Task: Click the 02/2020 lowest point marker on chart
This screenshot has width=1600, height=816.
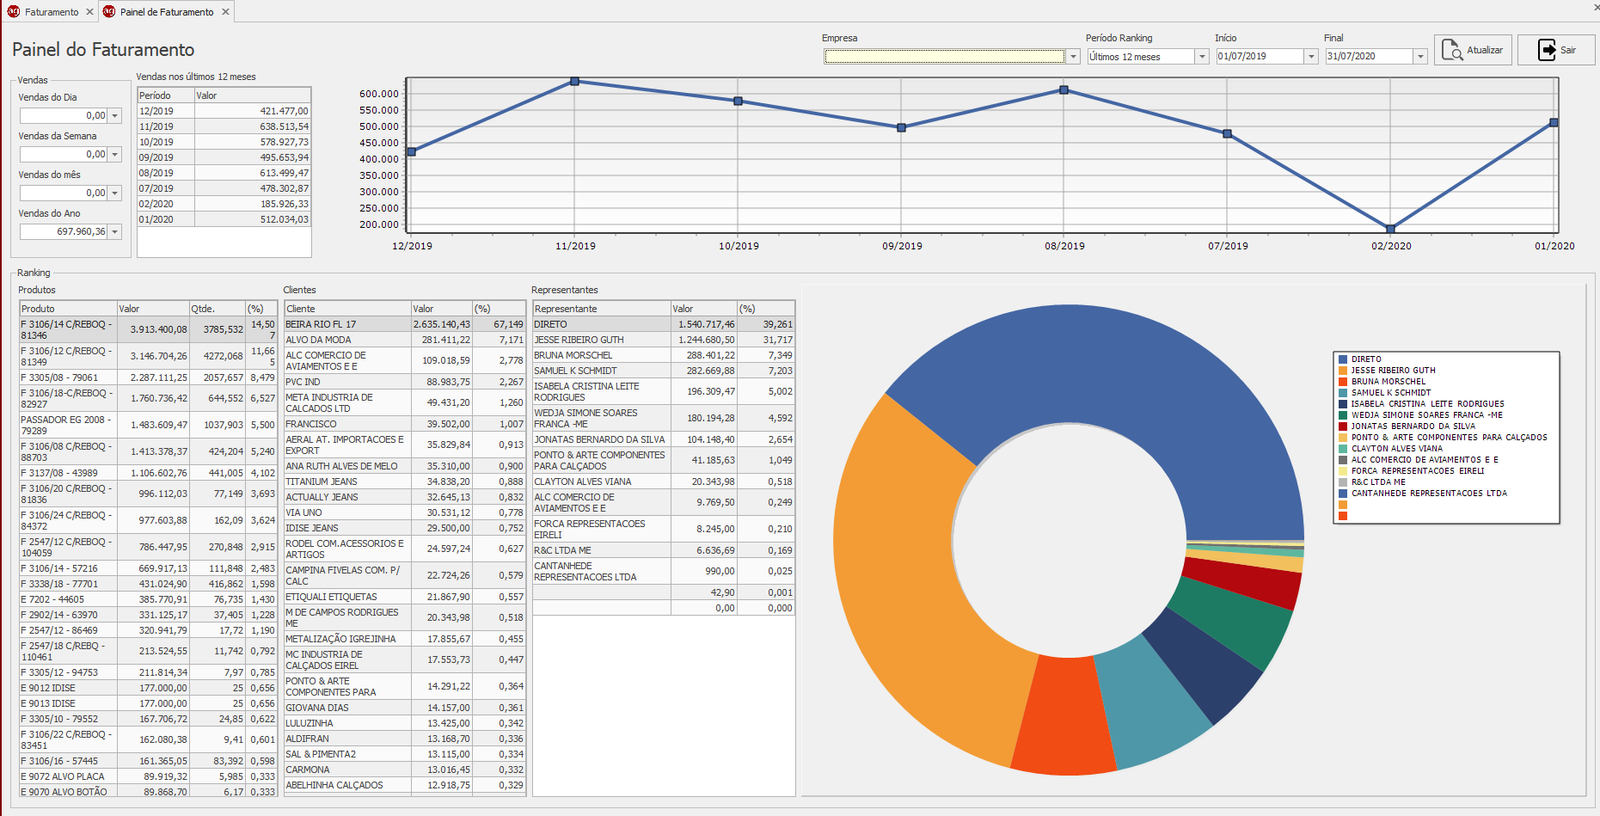Action: (x=1390, y=229)
